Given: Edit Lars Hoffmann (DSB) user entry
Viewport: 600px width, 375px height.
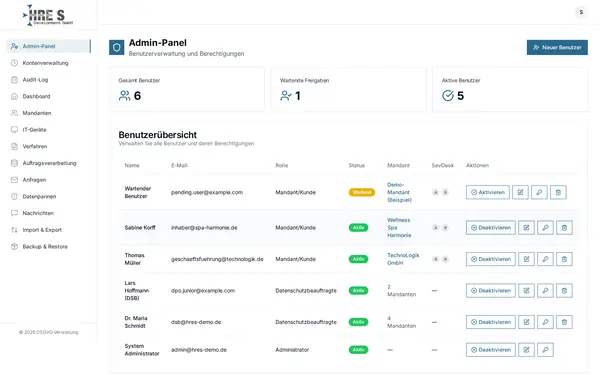Looking at the screenshot, I should coord(527,291).
